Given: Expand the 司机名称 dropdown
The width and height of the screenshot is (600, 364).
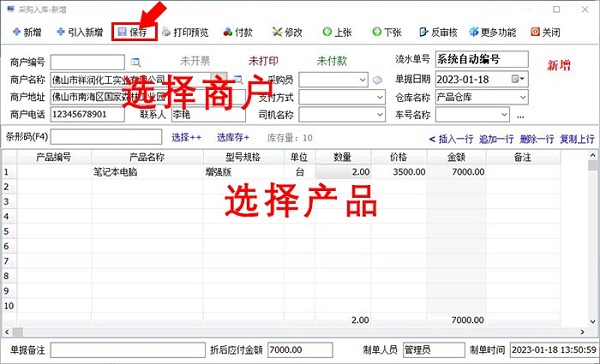Looking at the screenshot, I should pos(380,114).
